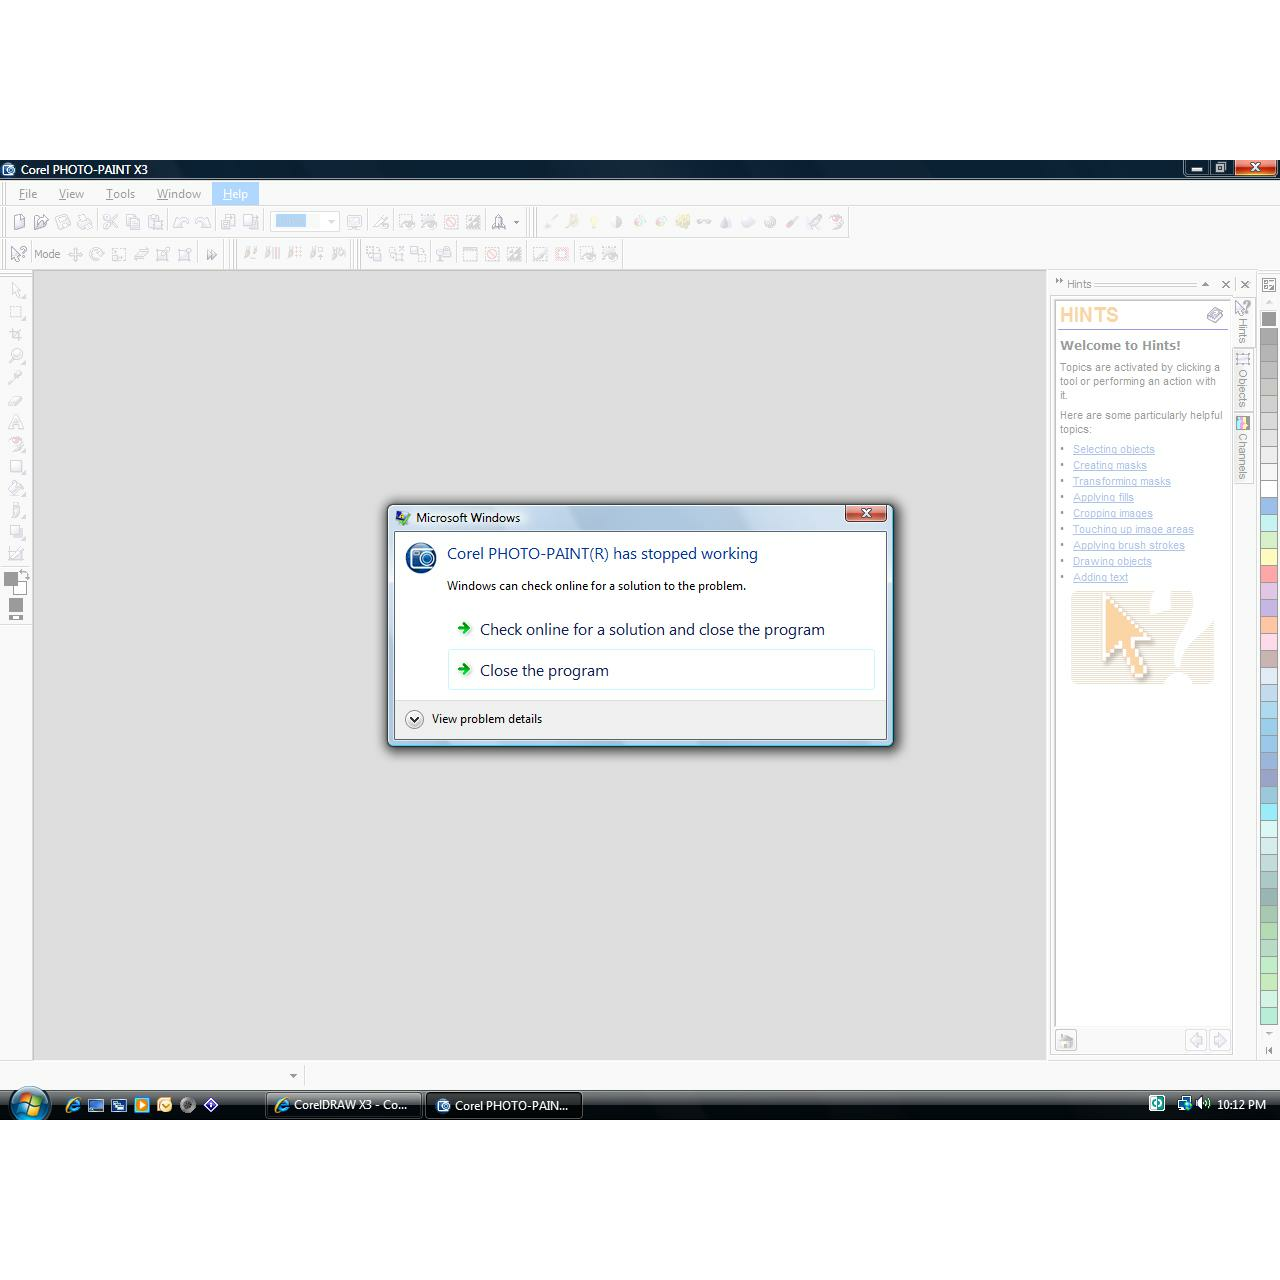Click the 10:12 PM system clock

pyautogui.click(x=1241, y=1105)
